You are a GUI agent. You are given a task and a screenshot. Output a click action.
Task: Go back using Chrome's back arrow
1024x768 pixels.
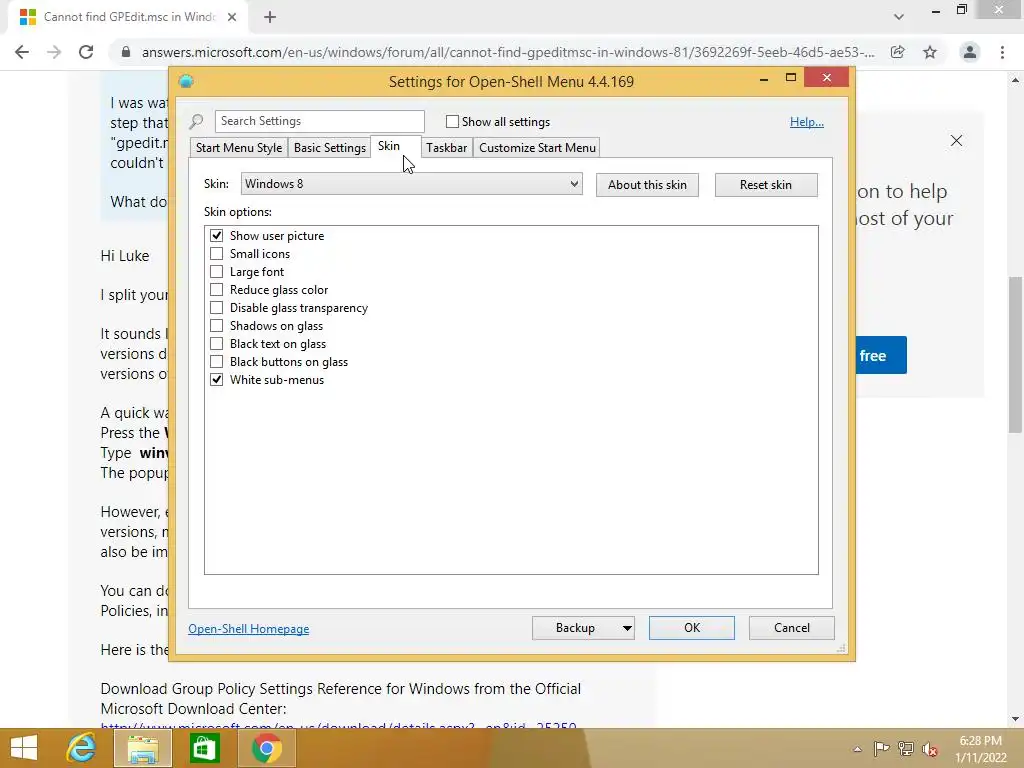click(x=22, y=52)
